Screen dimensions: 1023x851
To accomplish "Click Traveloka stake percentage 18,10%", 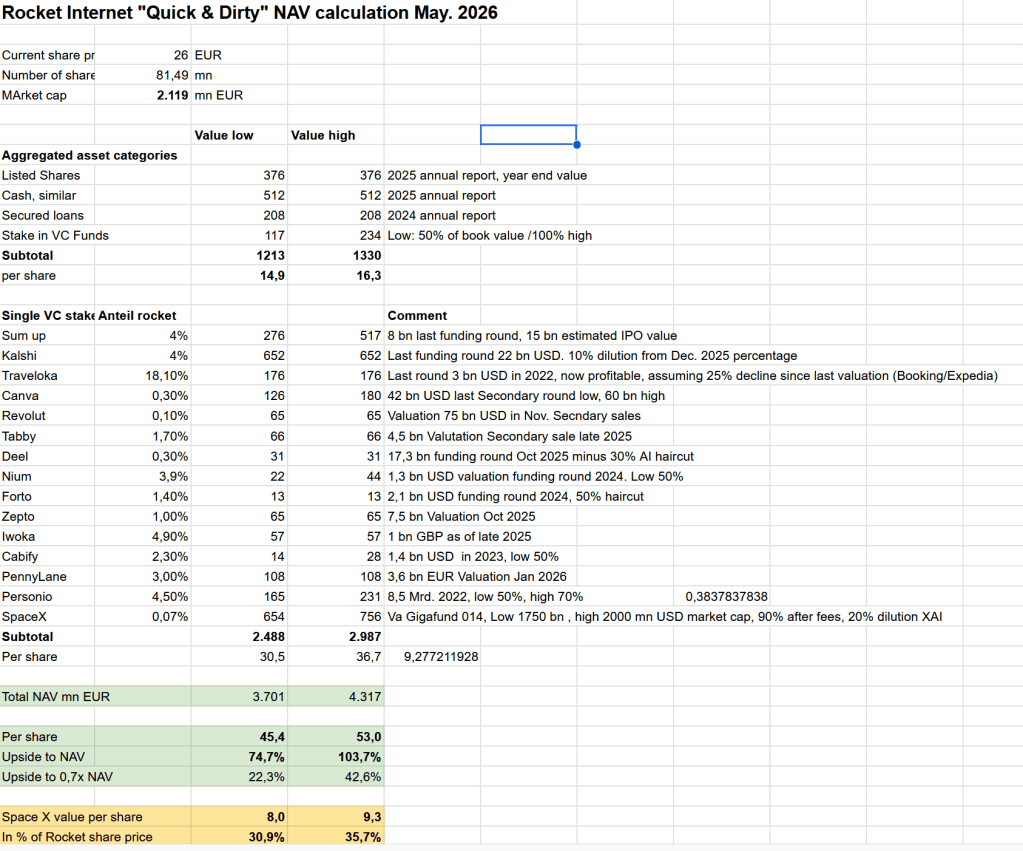I will [167, 376].
